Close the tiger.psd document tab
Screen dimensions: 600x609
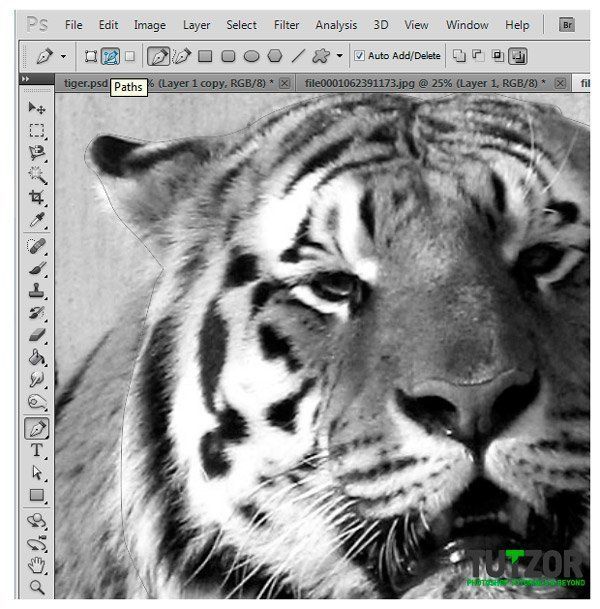(x=285, y=83)
